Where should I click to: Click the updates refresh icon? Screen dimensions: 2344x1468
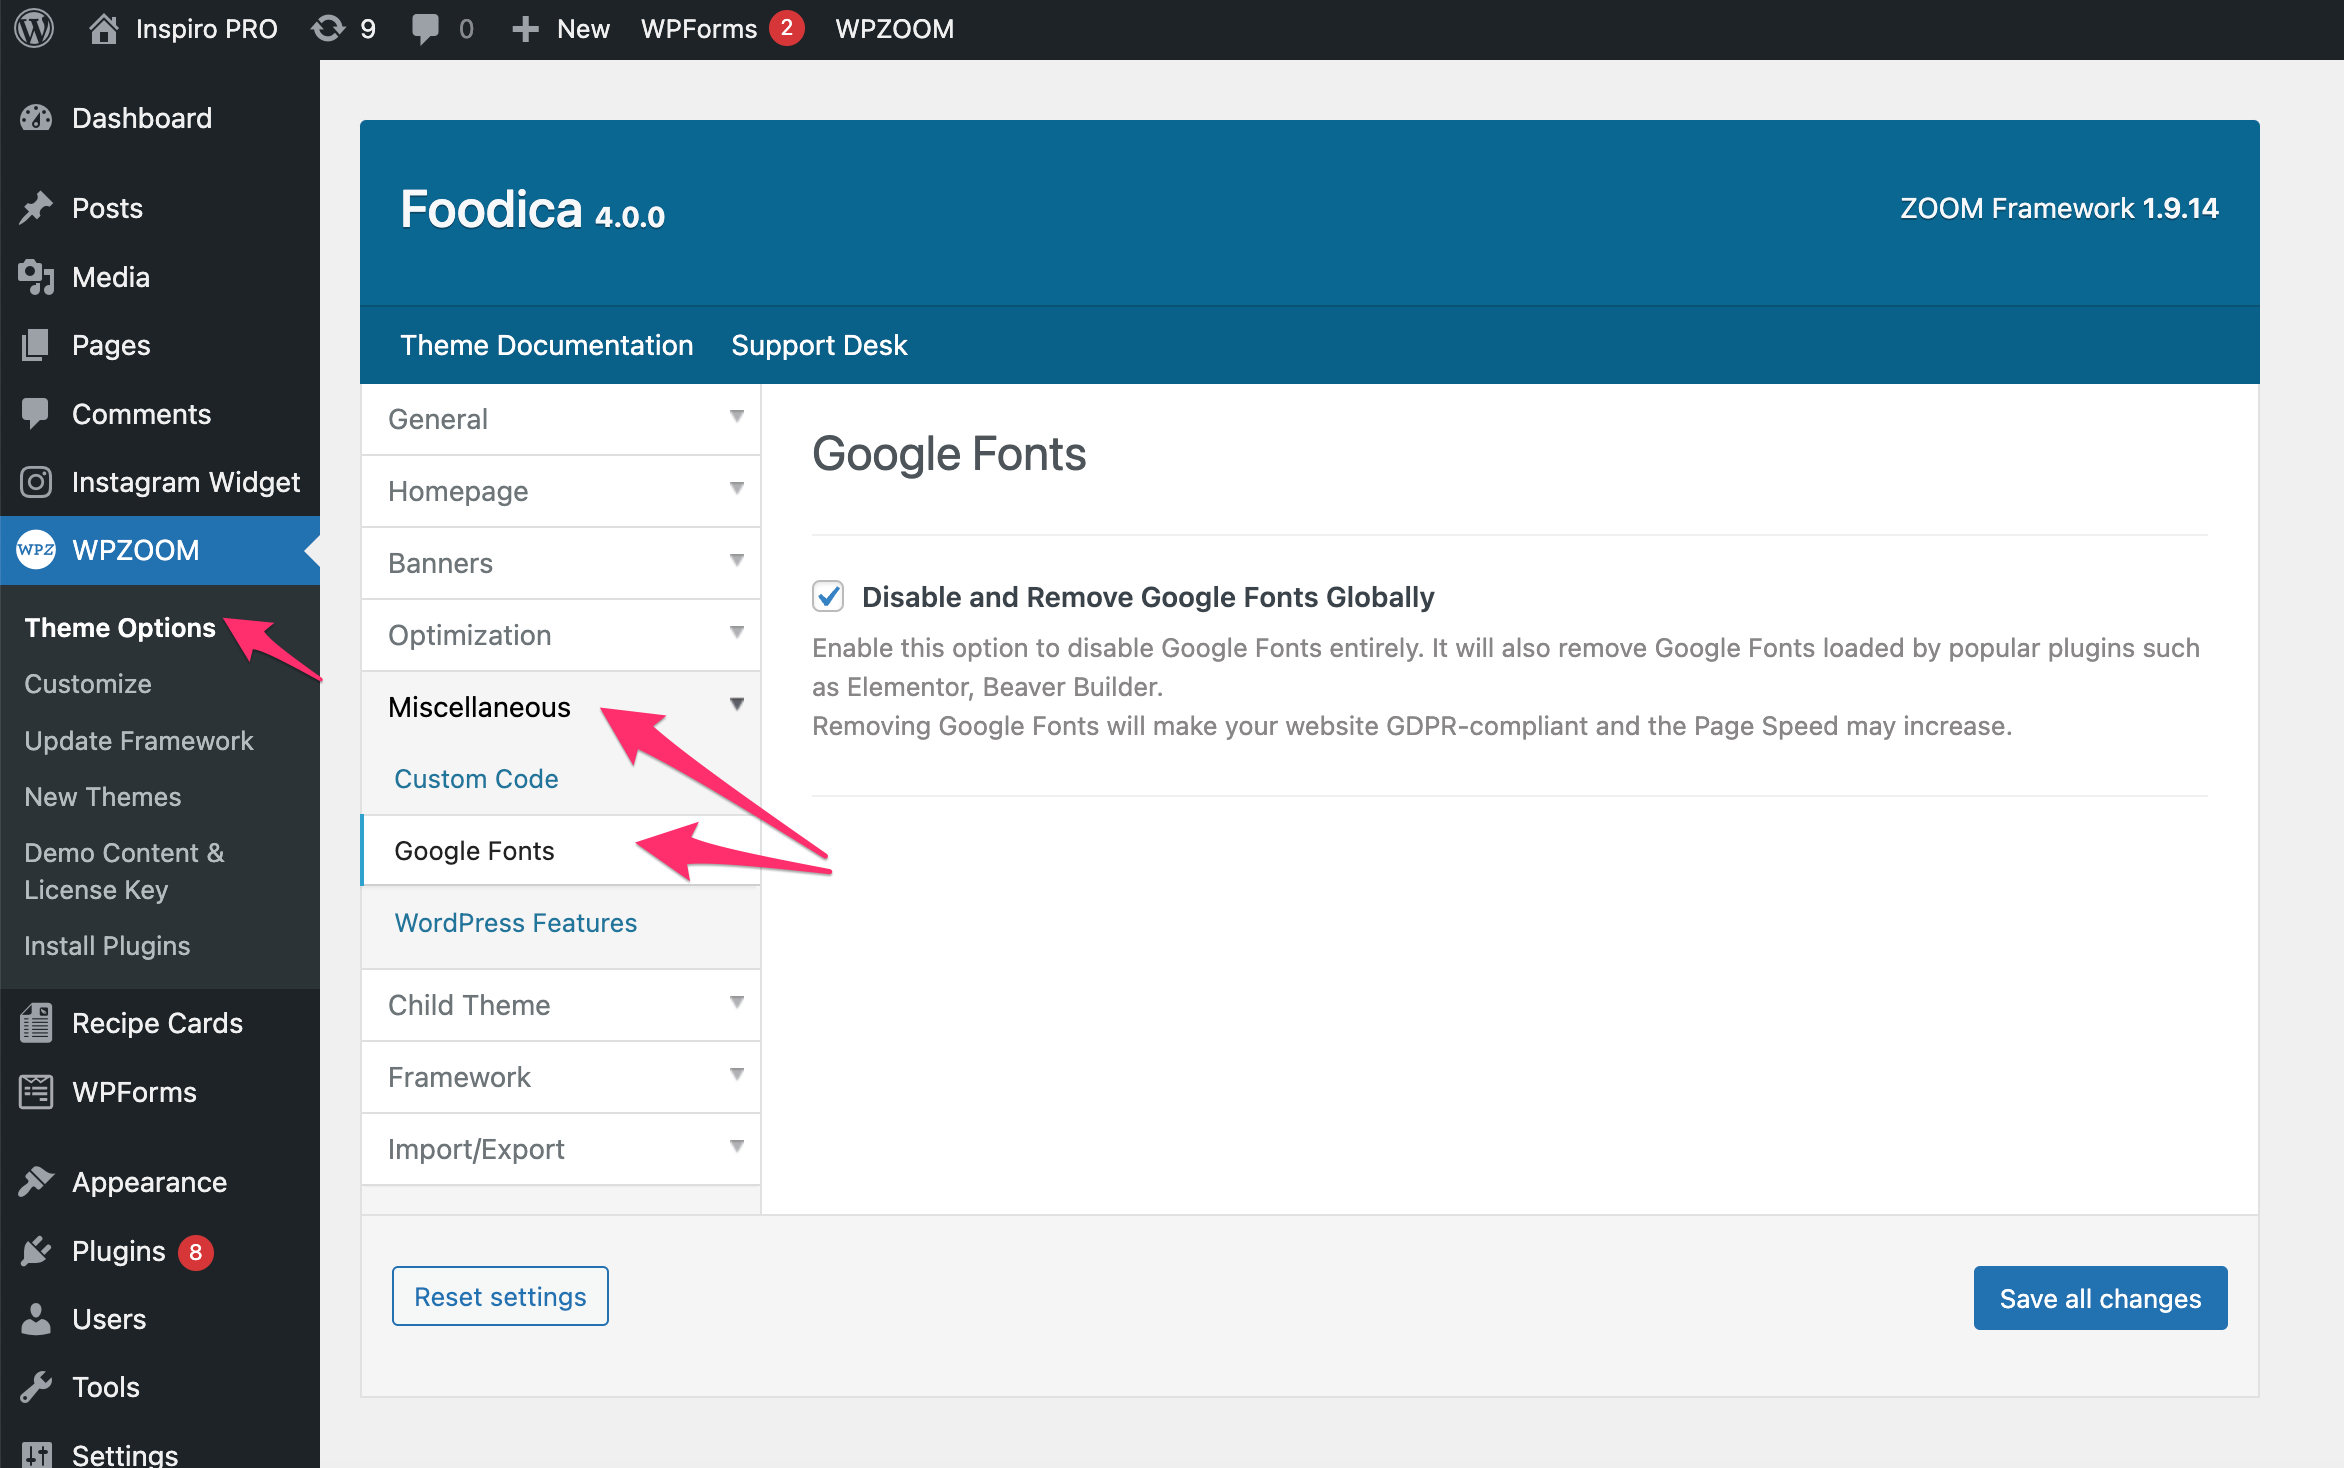click(328, 28)
